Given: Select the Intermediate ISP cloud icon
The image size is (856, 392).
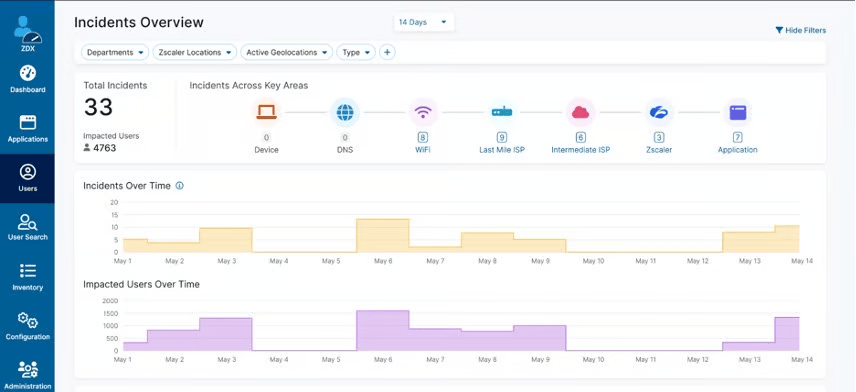Looking at the screenshot, I should click(x=580, y=112).
